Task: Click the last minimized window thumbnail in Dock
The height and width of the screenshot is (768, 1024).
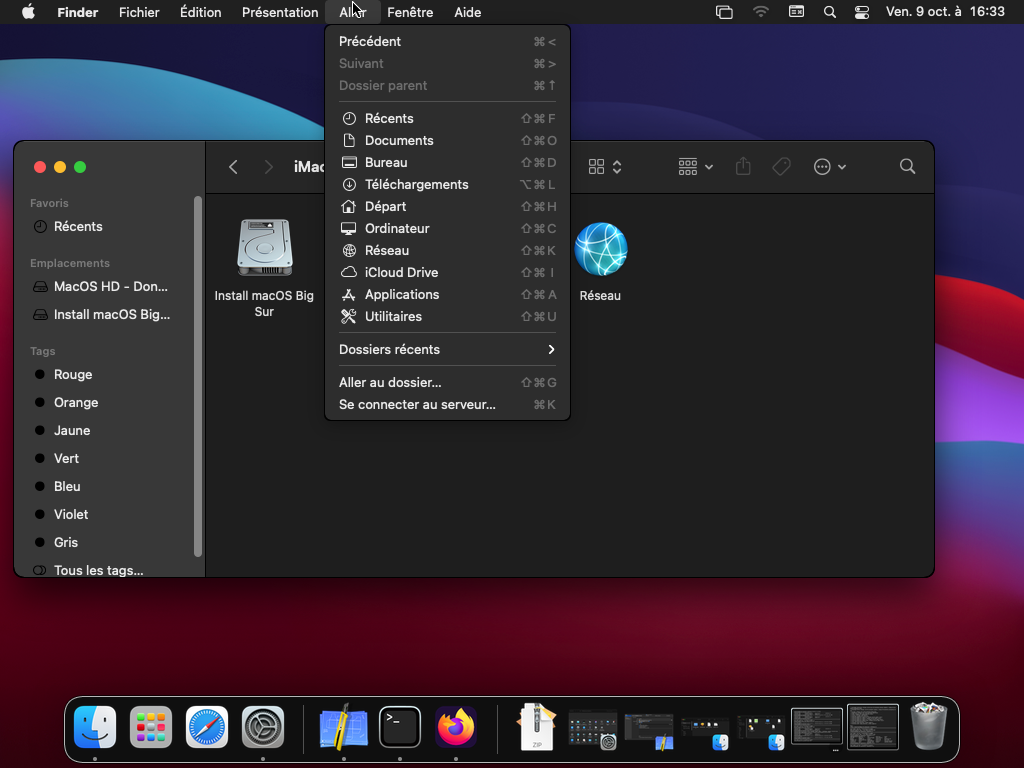Action: coord(873,727)
